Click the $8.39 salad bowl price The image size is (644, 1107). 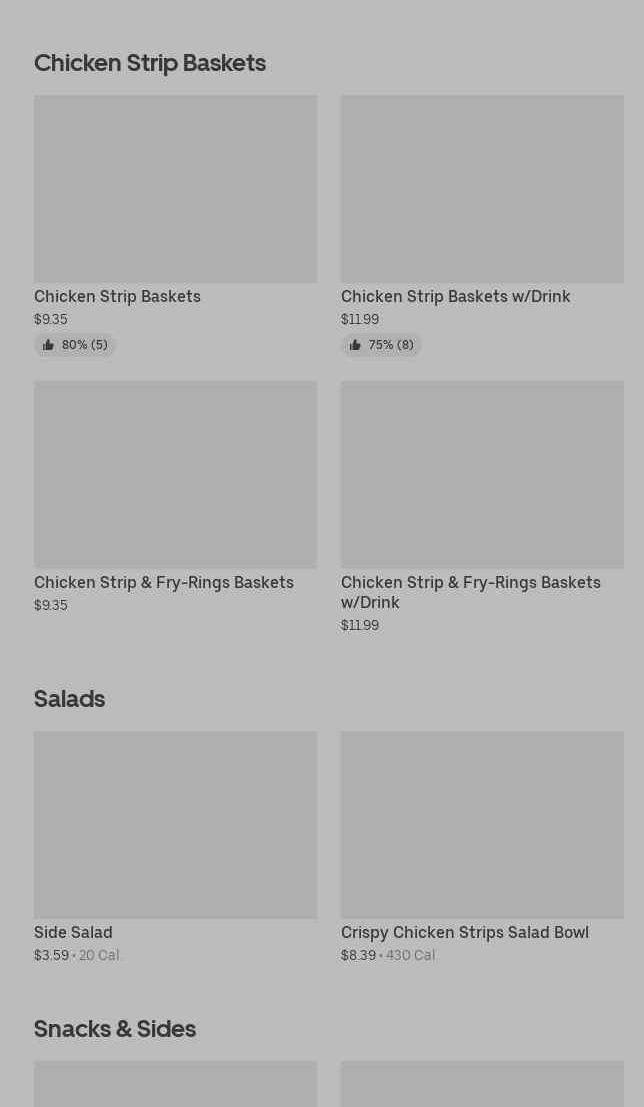358,955
